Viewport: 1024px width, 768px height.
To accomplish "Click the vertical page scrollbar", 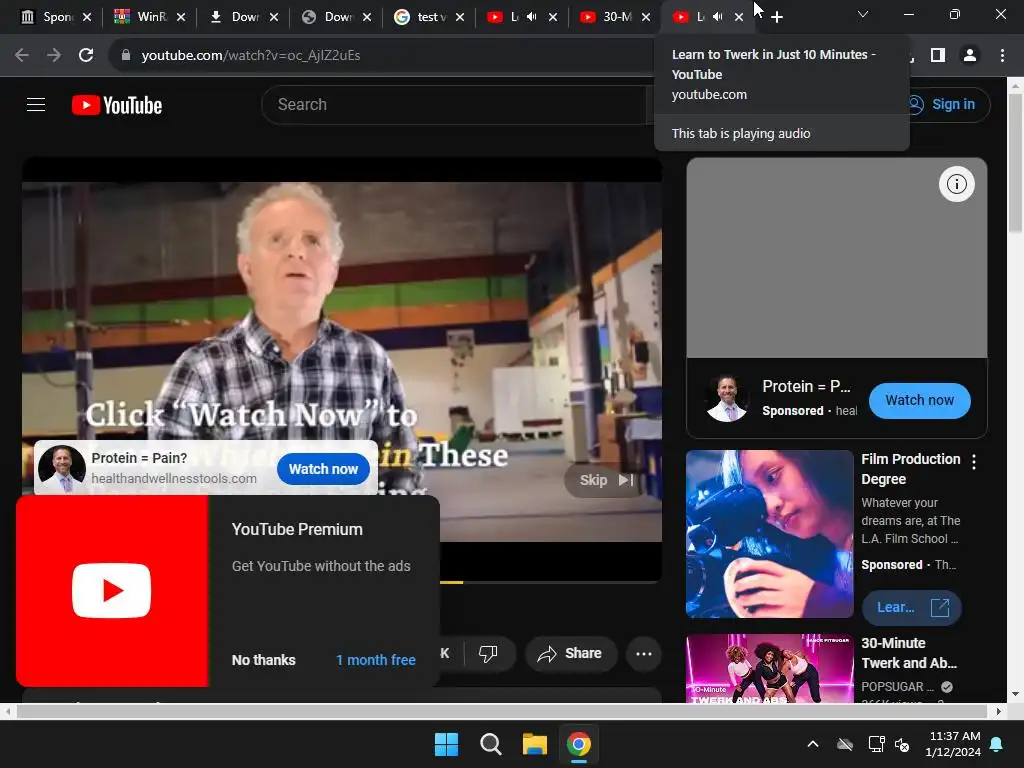I will click(1015, 163).
